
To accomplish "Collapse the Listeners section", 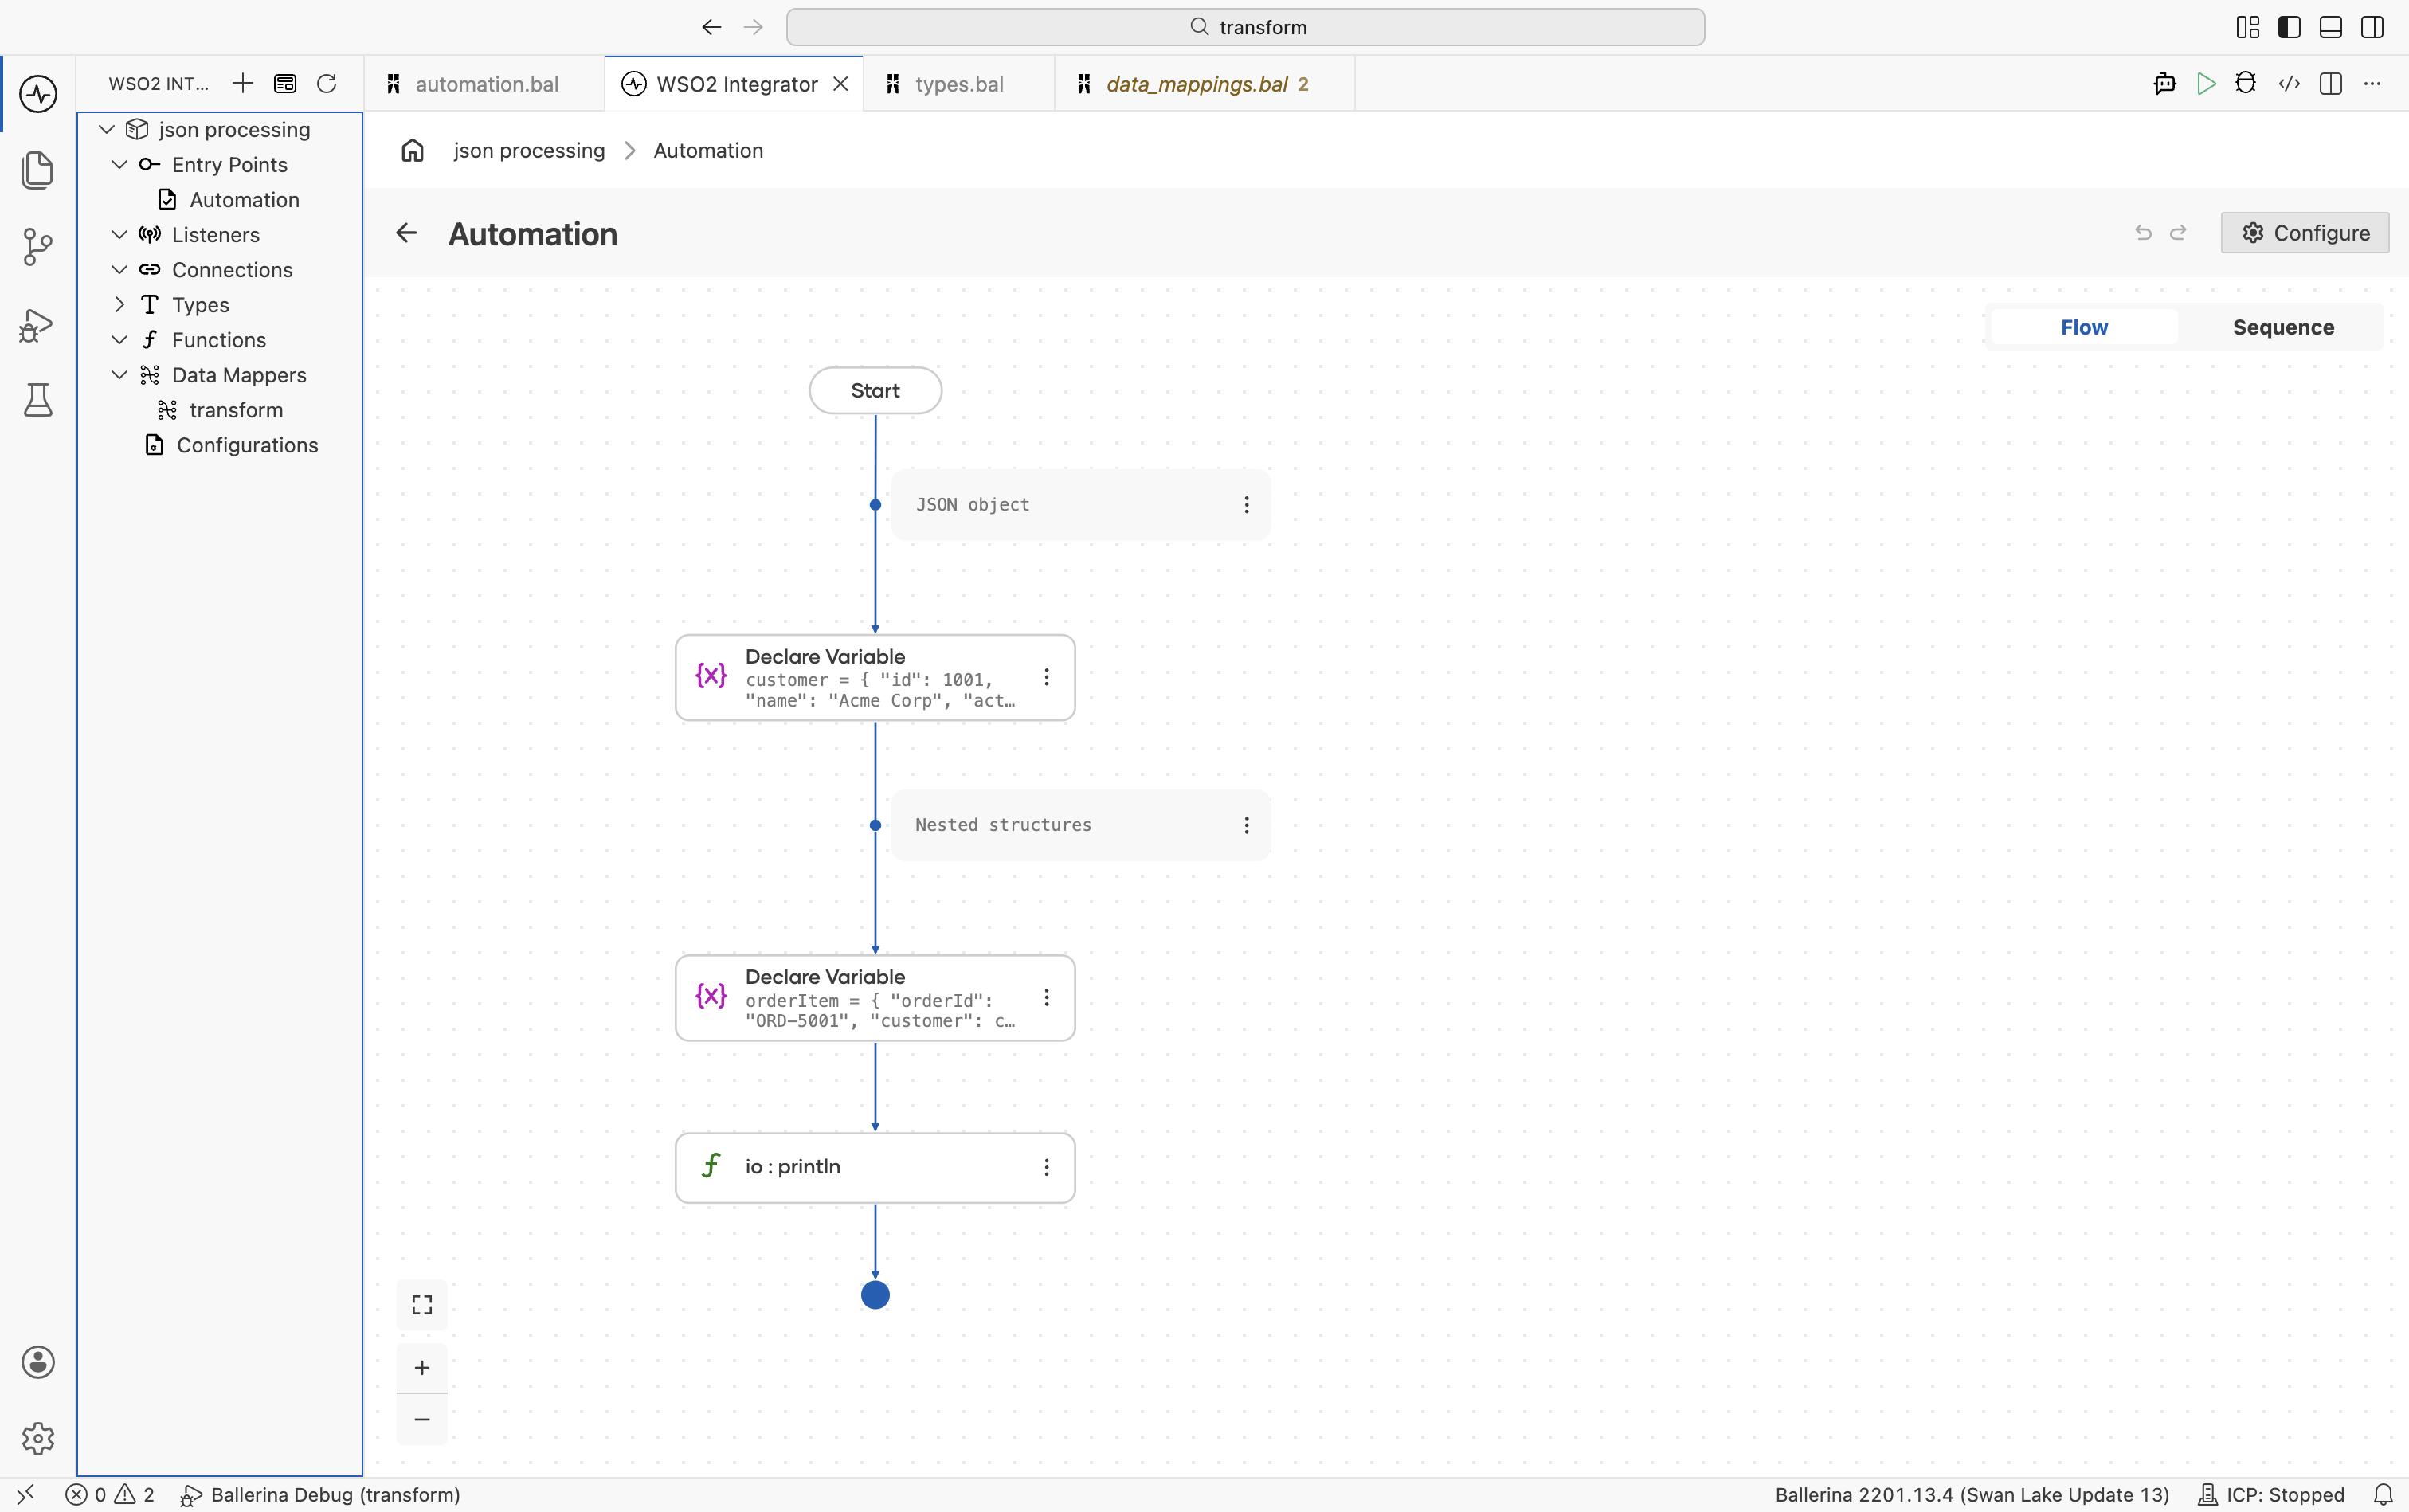I will click(119, 234).
